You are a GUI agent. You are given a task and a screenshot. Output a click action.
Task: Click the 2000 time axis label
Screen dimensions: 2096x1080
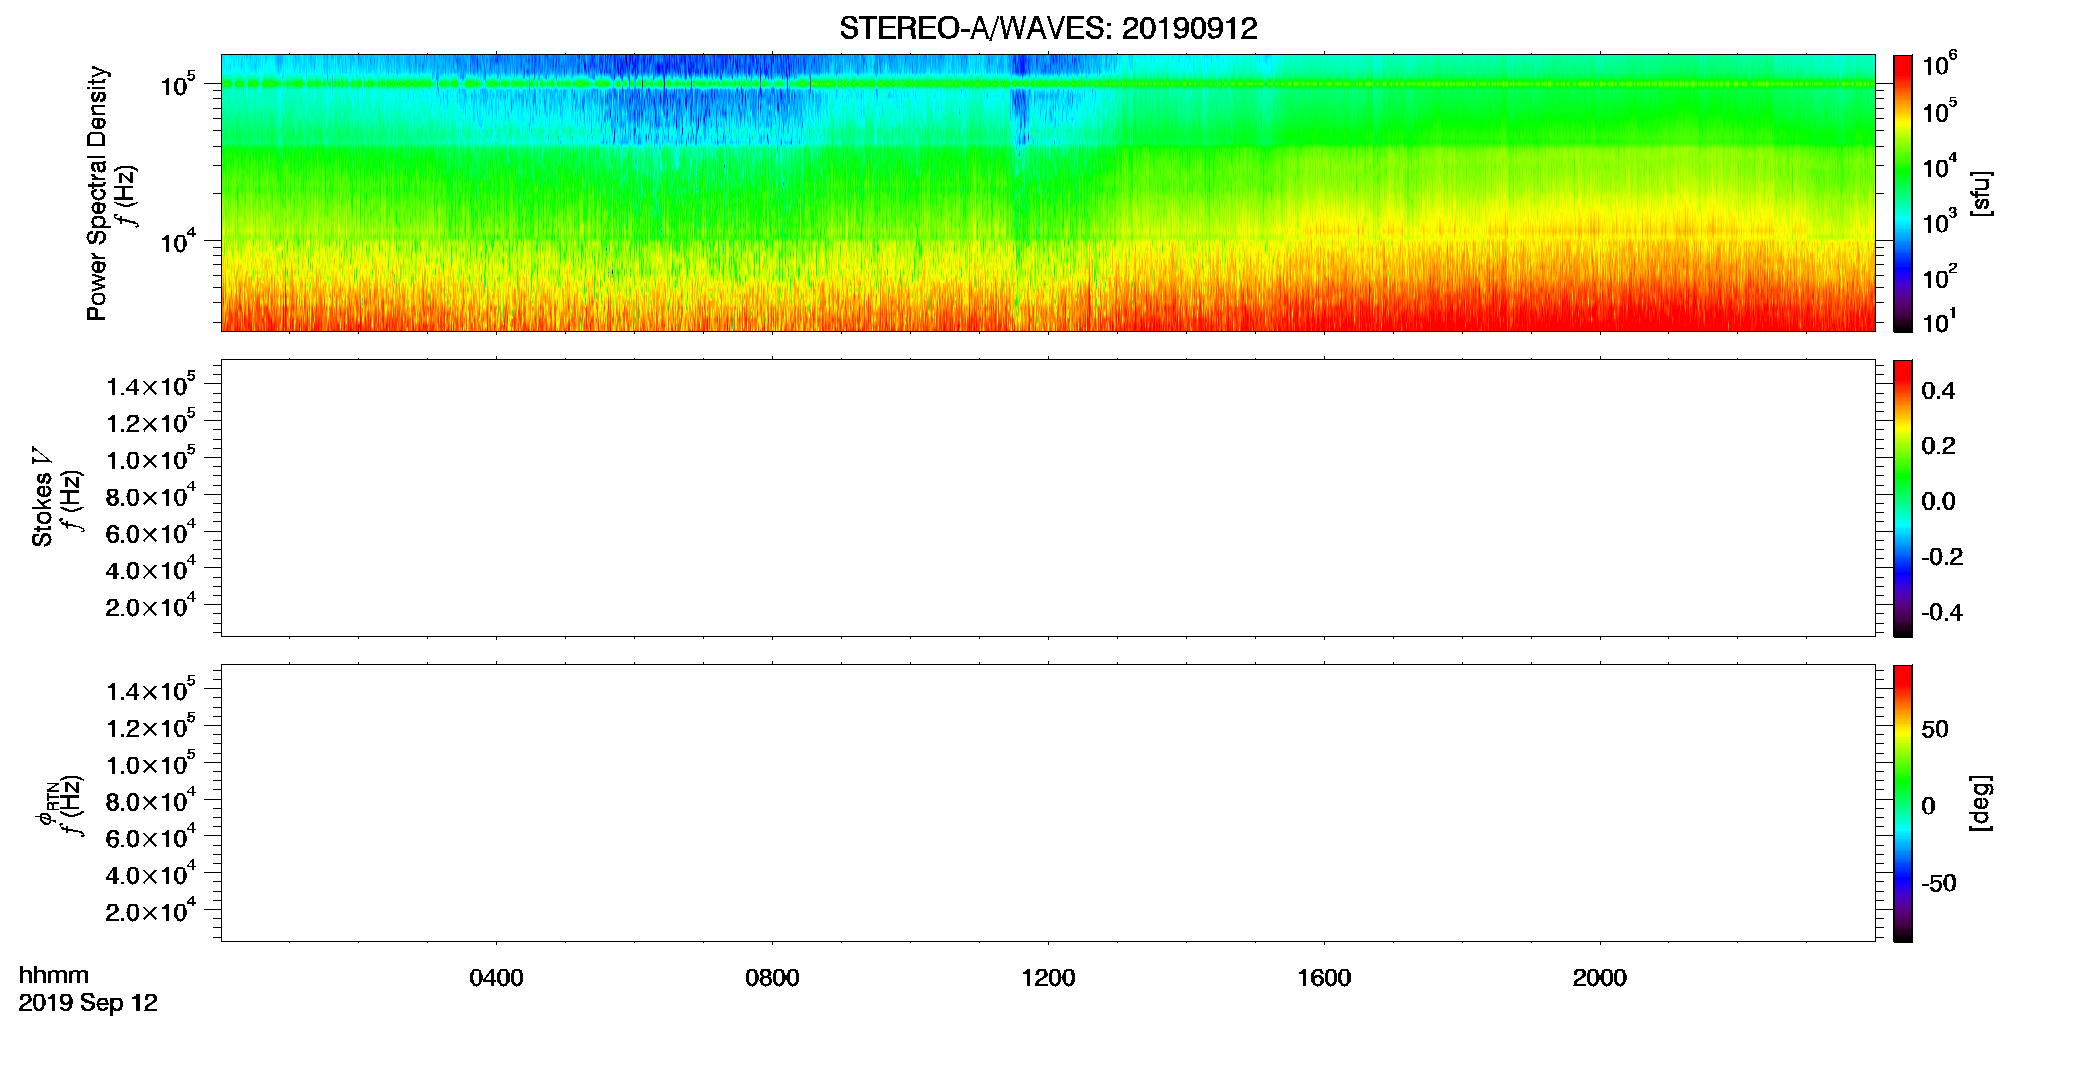point(1600,978)
